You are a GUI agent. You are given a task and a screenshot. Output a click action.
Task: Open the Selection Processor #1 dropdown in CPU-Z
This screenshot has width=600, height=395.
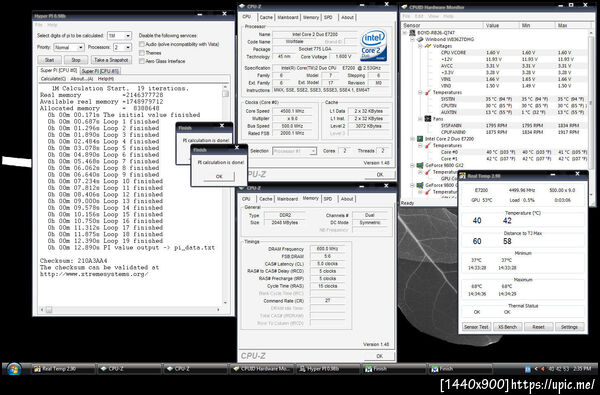tap(294, 151)
